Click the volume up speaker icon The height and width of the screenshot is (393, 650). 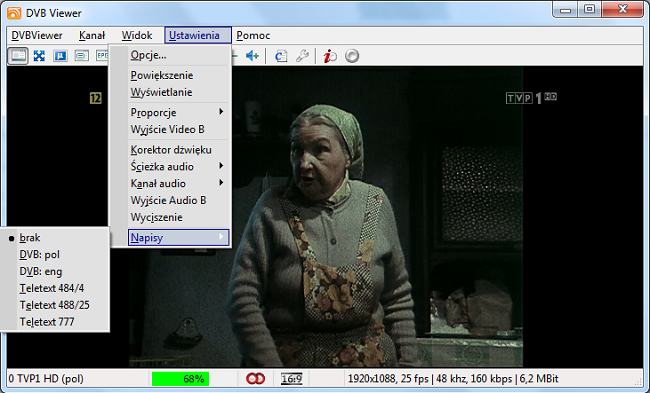click(252, 56)
